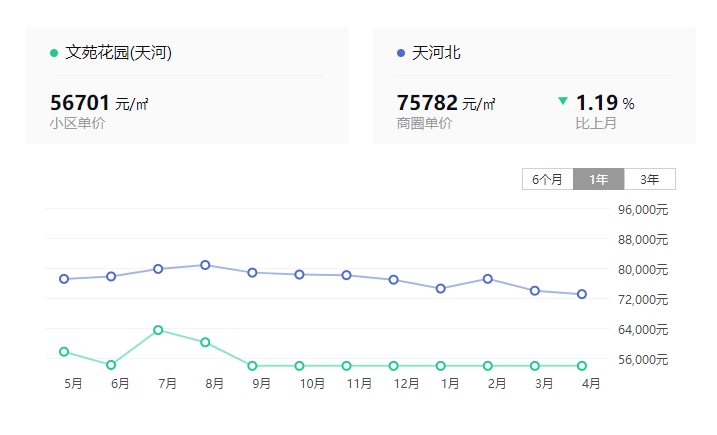Select green line point for 3月

pyautogui.click(x=535, y=366)
